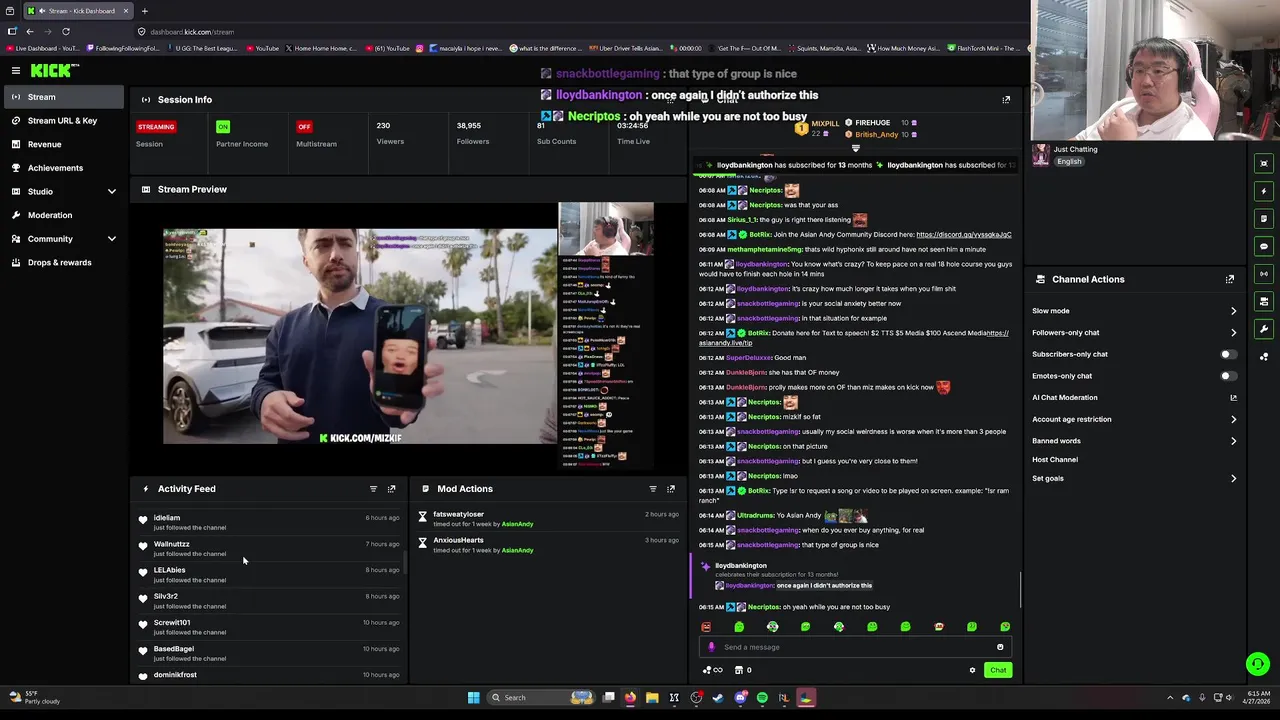Viewport: 1280px width, 720px height.
Task: Open the Achievements page
Action: (x=55, y=168)
